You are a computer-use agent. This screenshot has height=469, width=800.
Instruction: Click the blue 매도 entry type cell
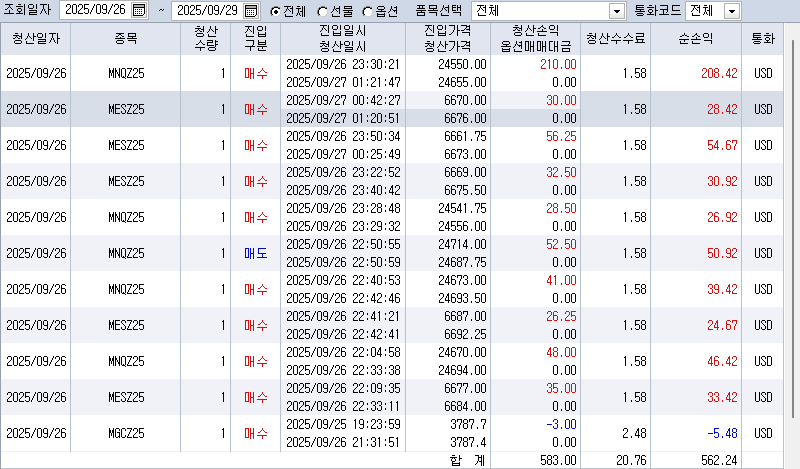[256, 253]
